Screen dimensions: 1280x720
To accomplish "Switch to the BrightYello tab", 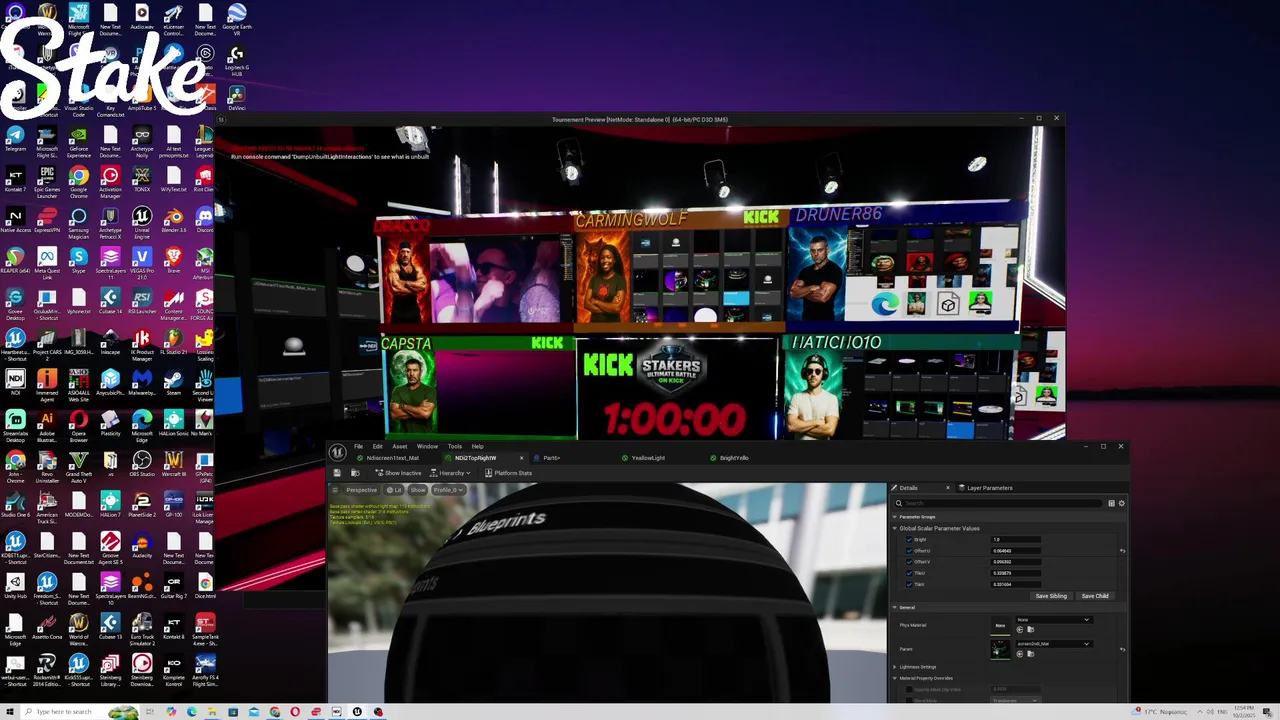I will coord(734,458).
